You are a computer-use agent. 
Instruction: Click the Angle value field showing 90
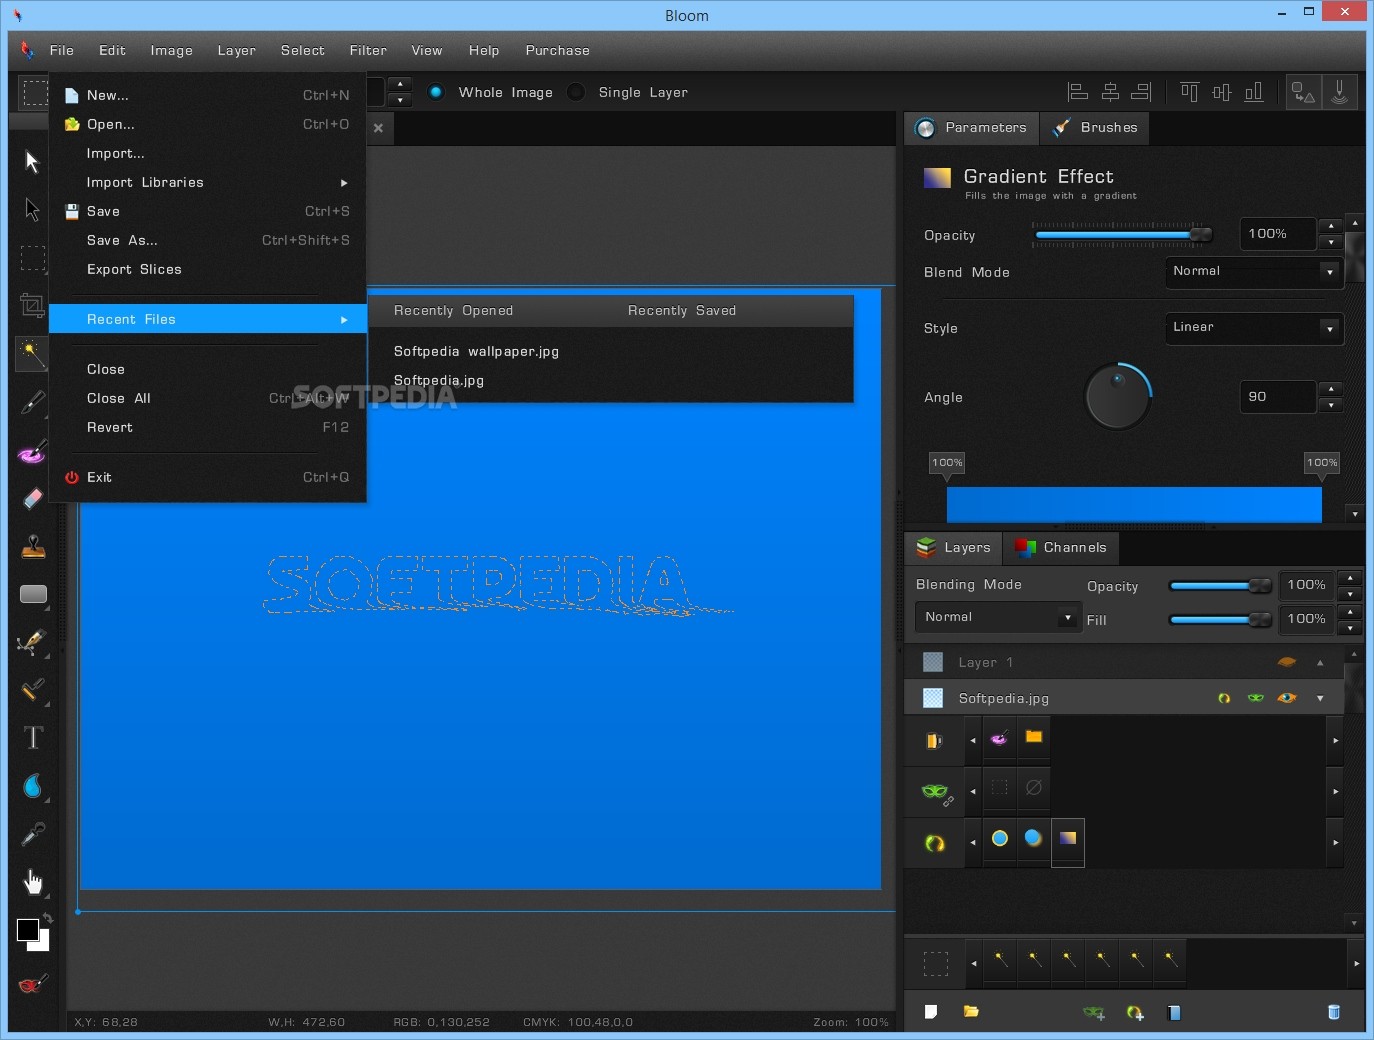pyautogui.click(x=1277, y=397)
